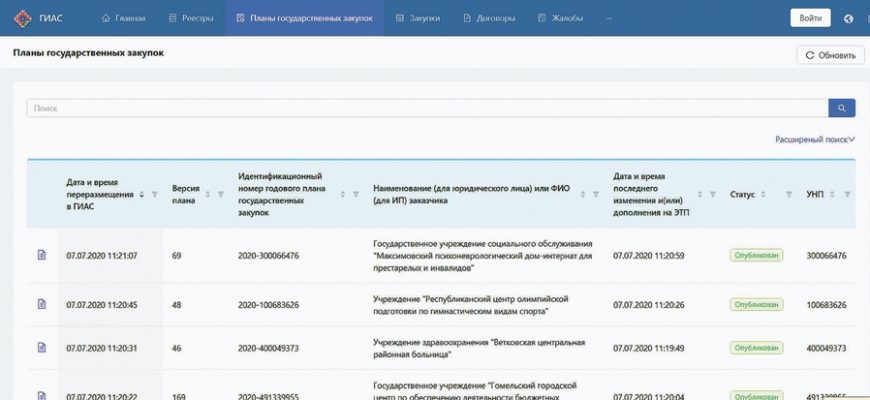Filter the Версия плана column

(220, 194)
